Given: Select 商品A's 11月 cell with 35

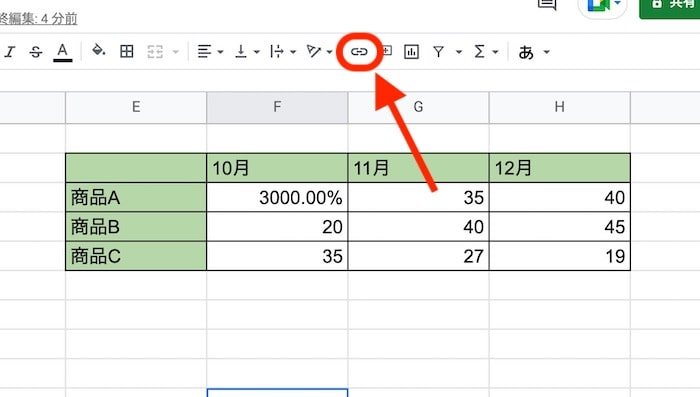Looking at the screenshot, I should (x=418, y=197).
